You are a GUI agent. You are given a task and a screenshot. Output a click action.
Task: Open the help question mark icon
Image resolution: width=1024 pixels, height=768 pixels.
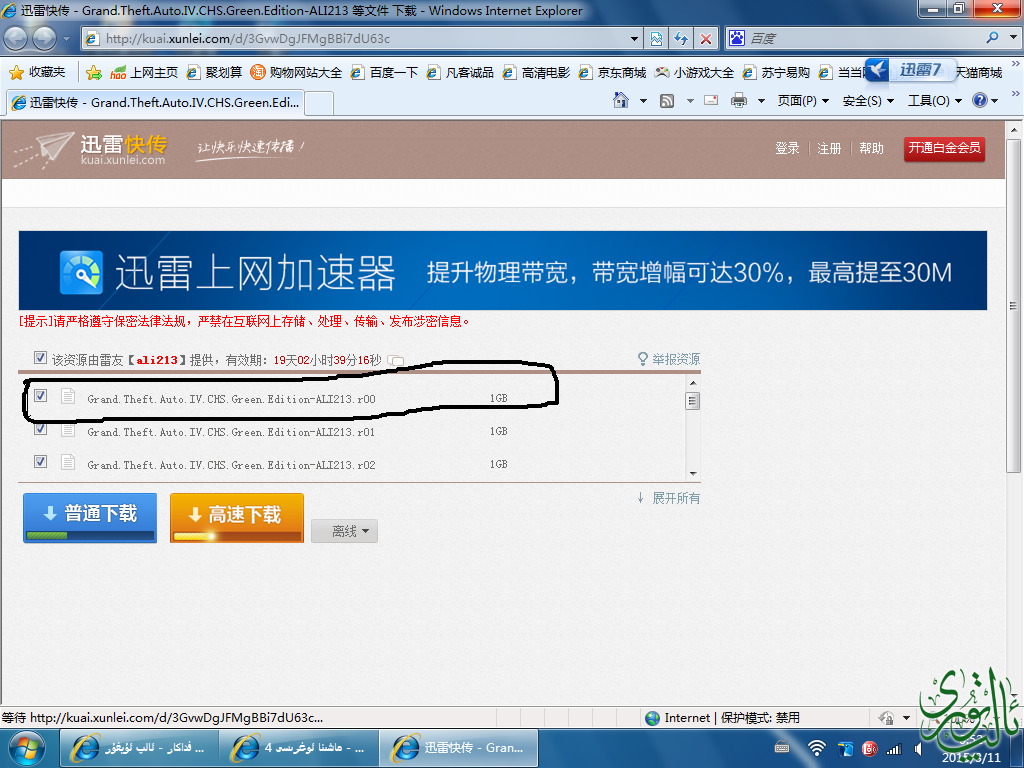[980, 101]
